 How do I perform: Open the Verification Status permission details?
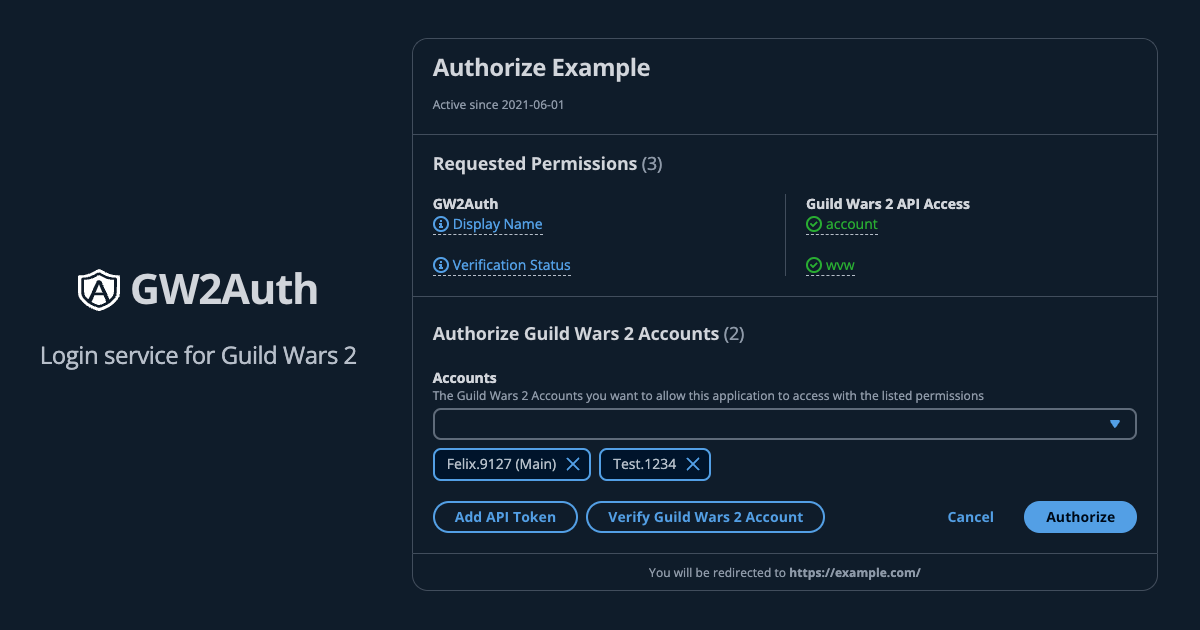point(511,266)
